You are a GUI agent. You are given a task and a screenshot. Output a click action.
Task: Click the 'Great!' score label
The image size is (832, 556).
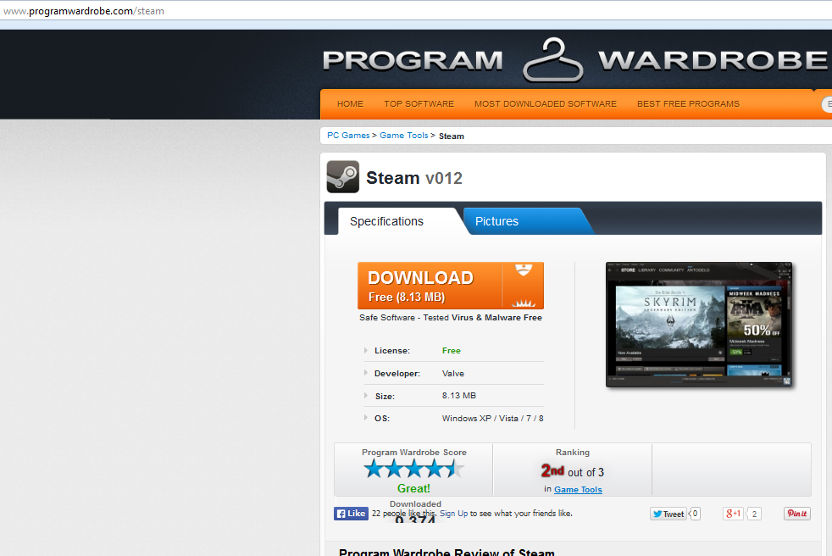point(413,488)
